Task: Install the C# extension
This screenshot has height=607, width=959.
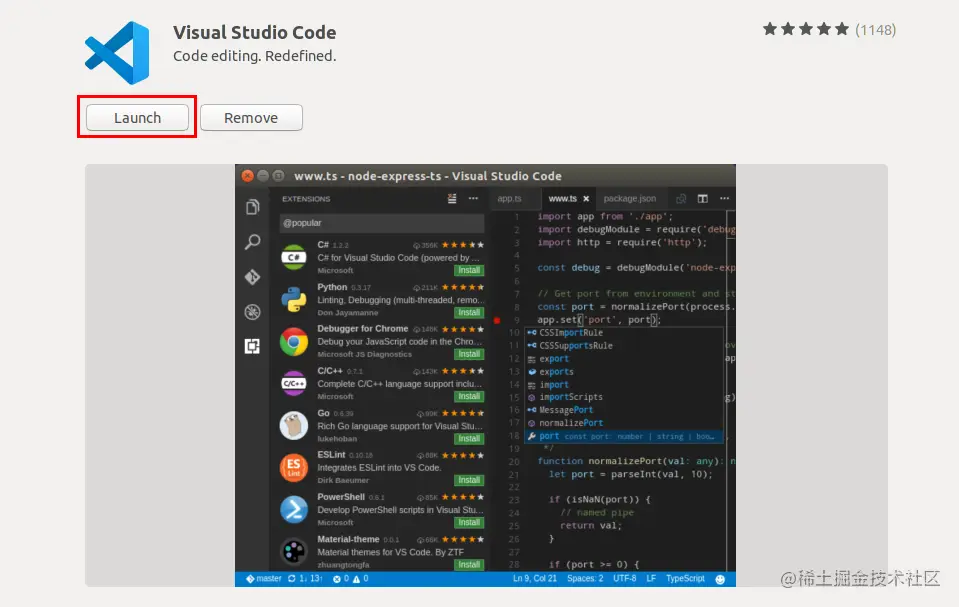Action: point(469,270)
